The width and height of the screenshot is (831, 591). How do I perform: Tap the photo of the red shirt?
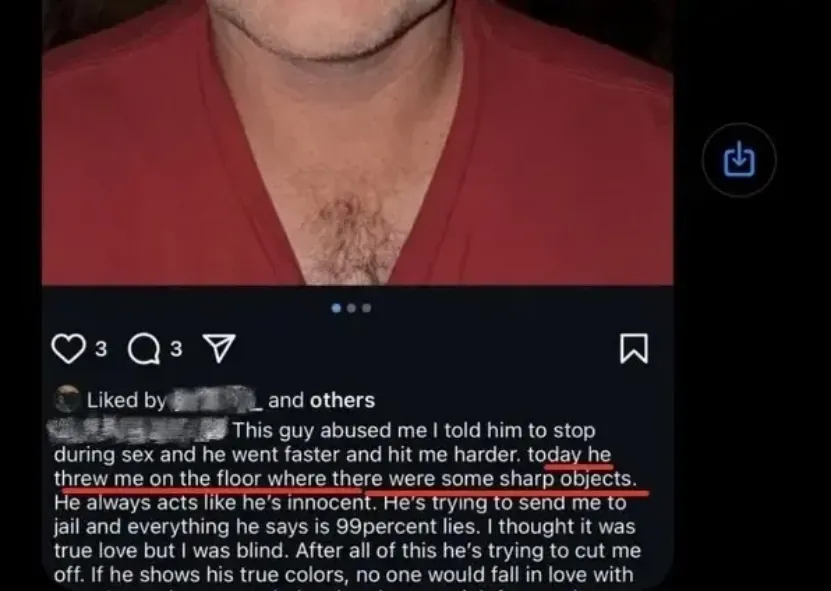coord(357,142)
